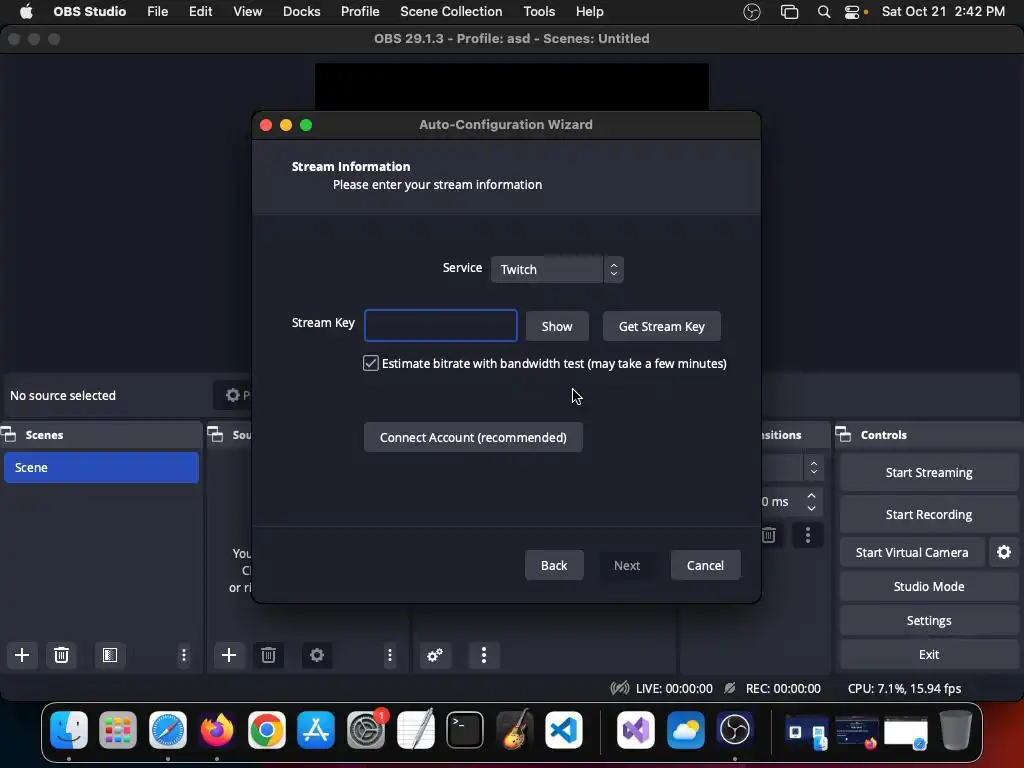Open Spotlight search in menu bar
Viewport: 1024px width, 768px height.
click(x=824, y=12)
